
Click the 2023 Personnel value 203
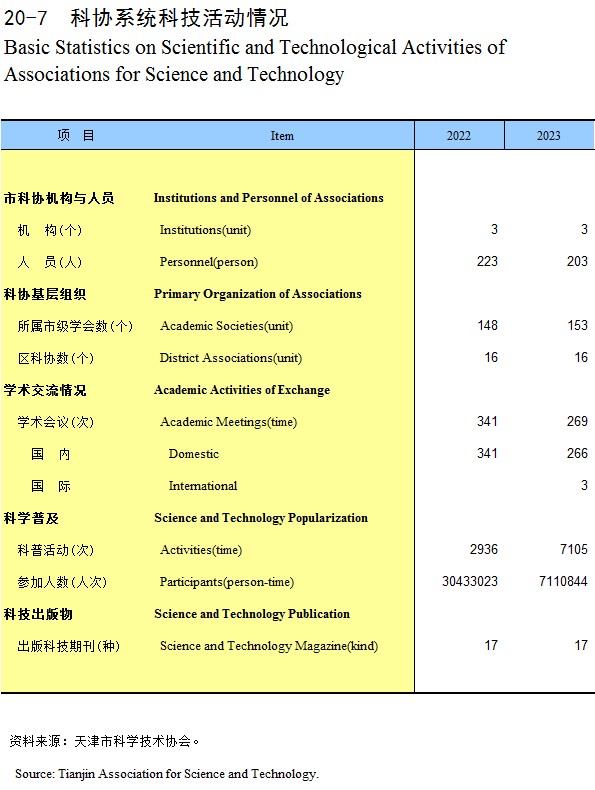point(577,261)
